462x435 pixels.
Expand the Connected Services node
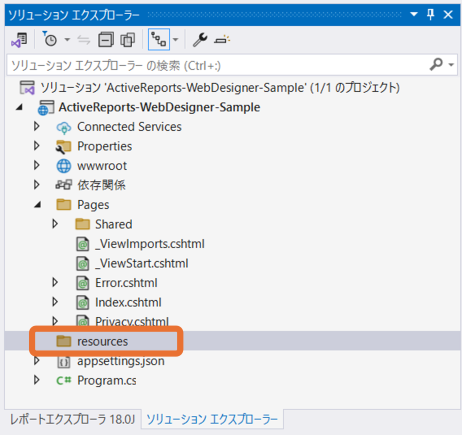click(37, 126)
